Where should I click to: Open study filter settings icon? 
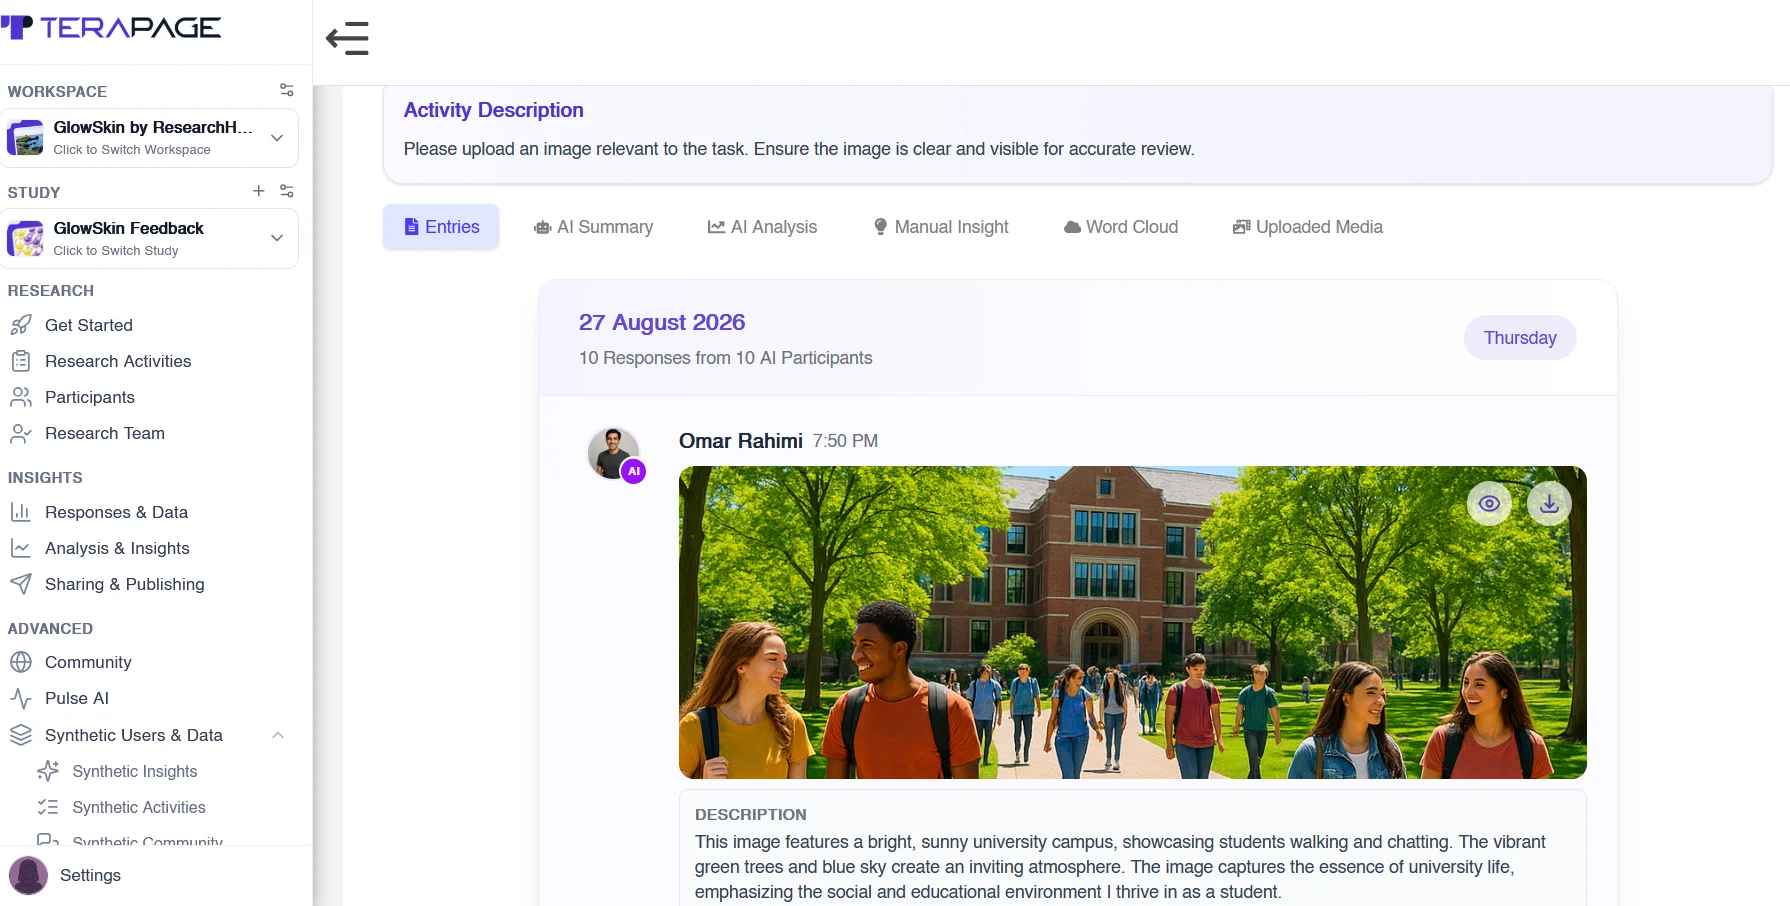point(287,190)
